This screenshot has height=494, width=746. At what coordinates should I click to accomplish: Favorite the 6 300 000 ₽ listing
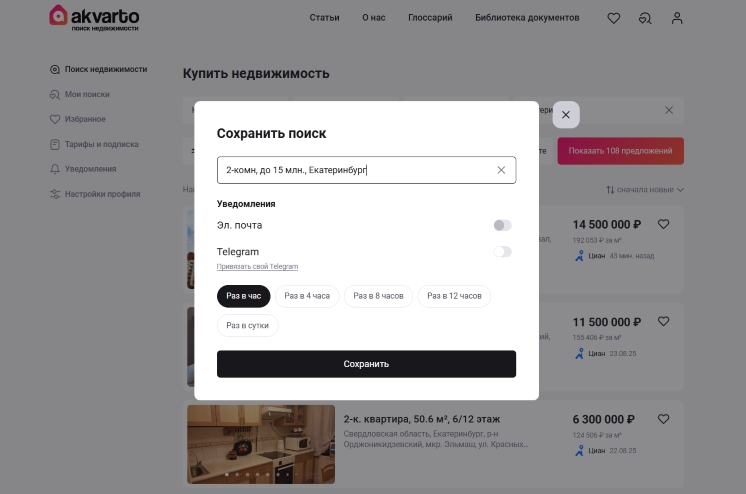click(x=663, y=419)
